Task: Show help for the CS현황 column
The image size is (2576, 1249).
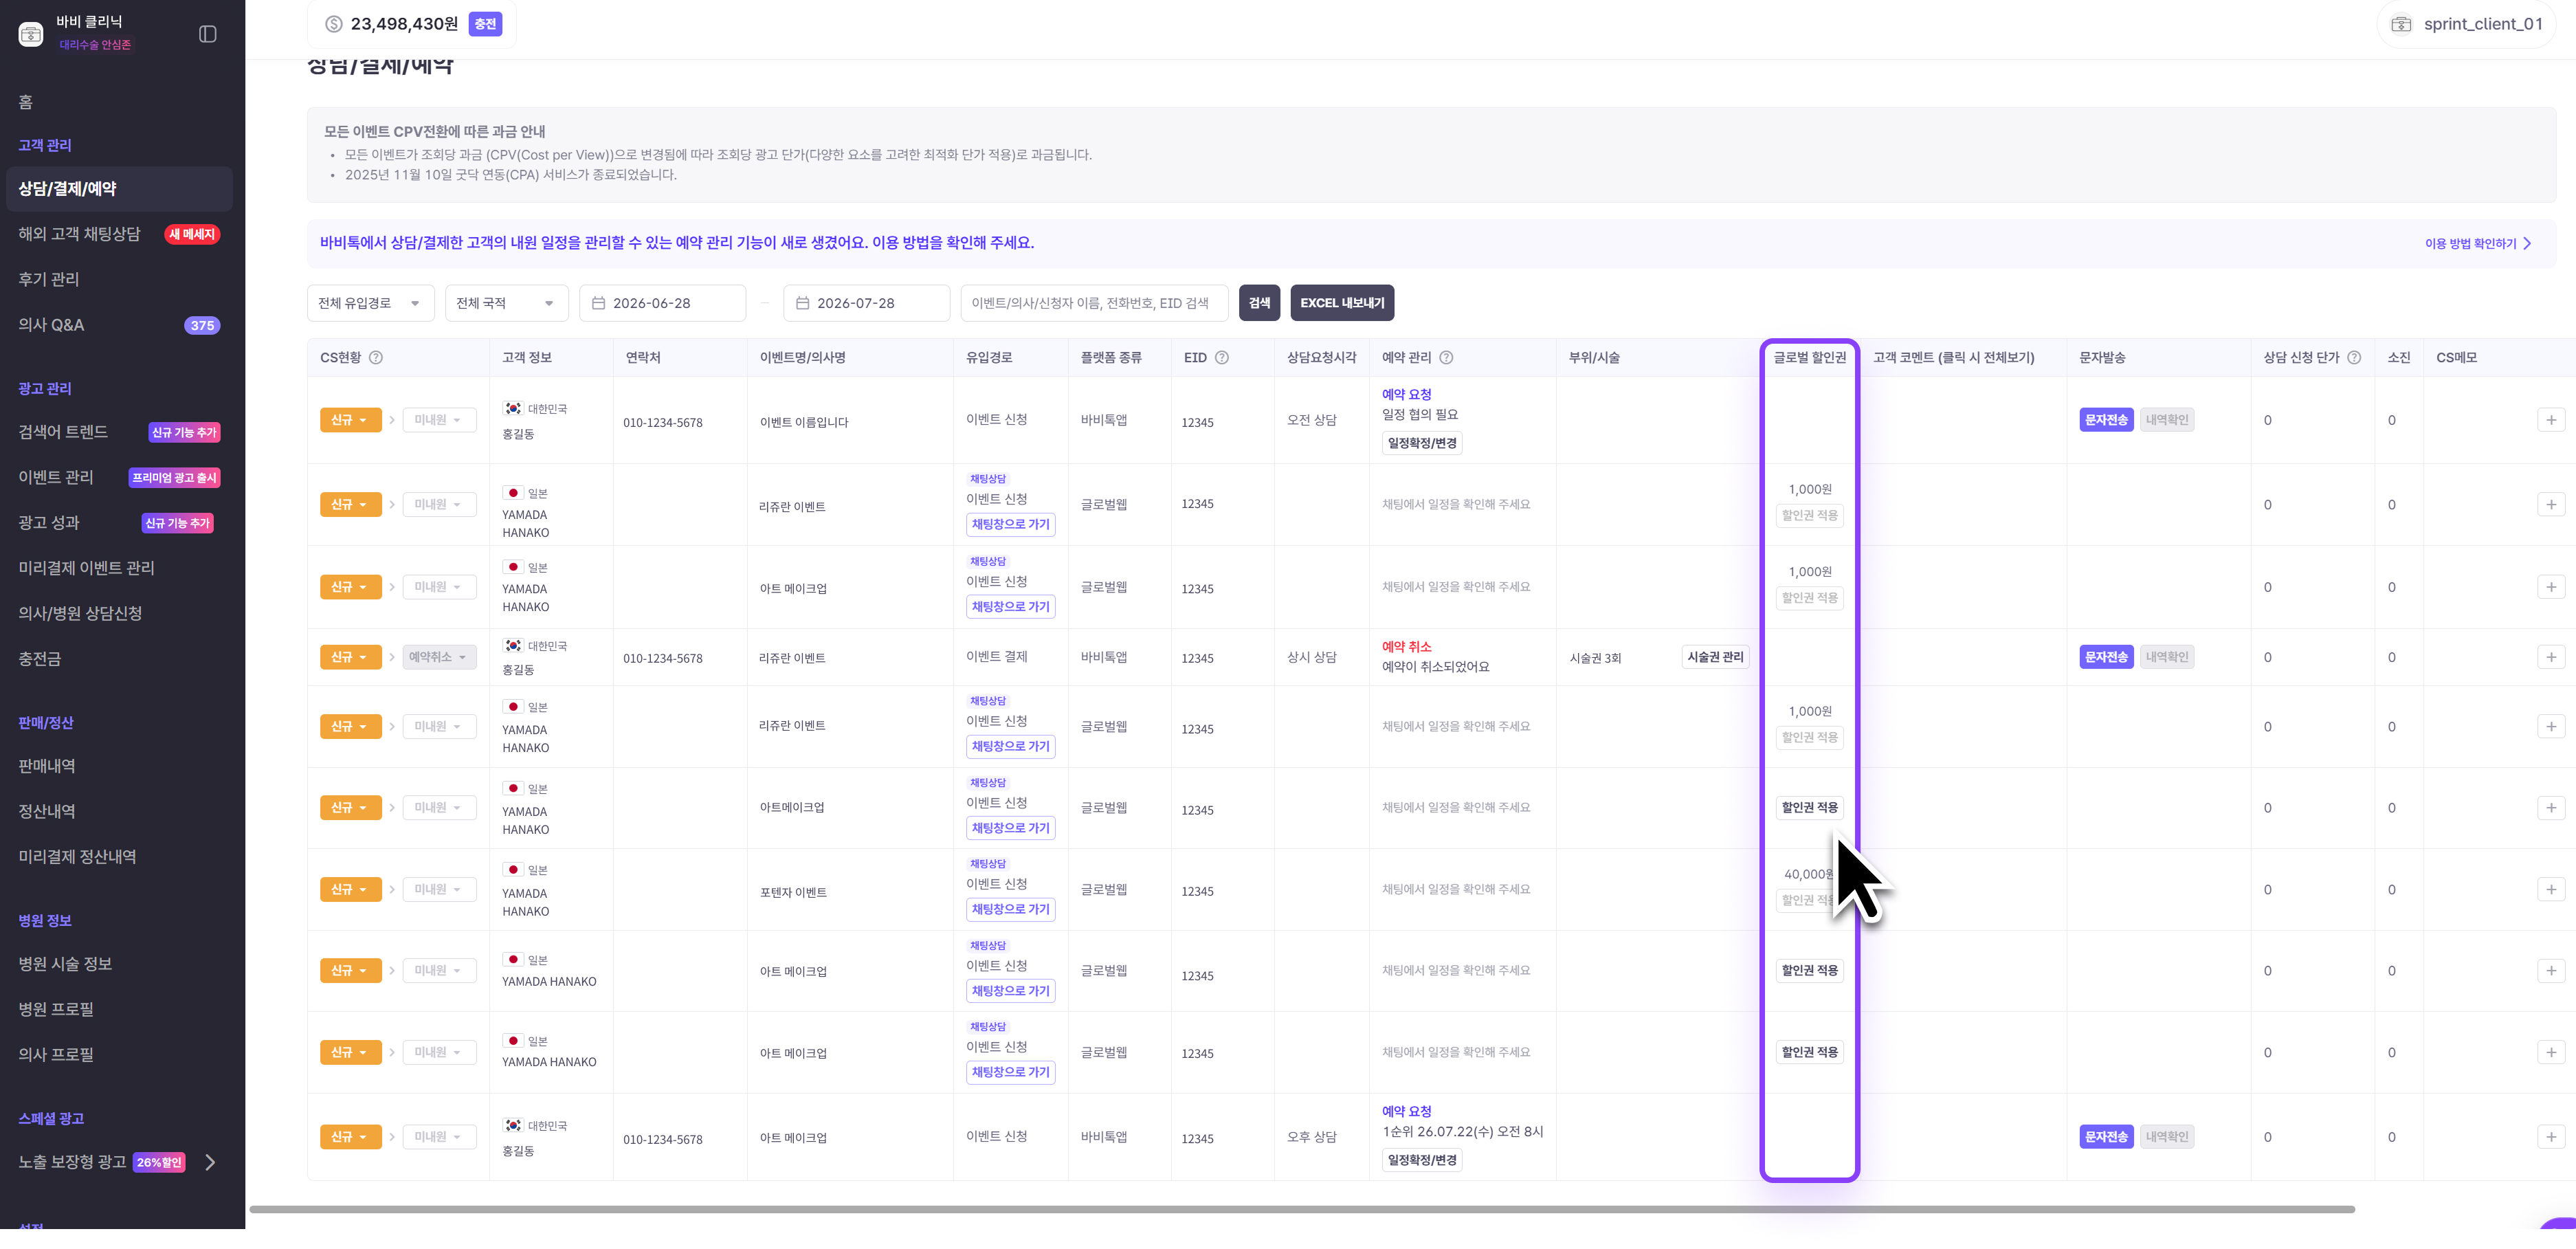Action: (x=376, y=358)
